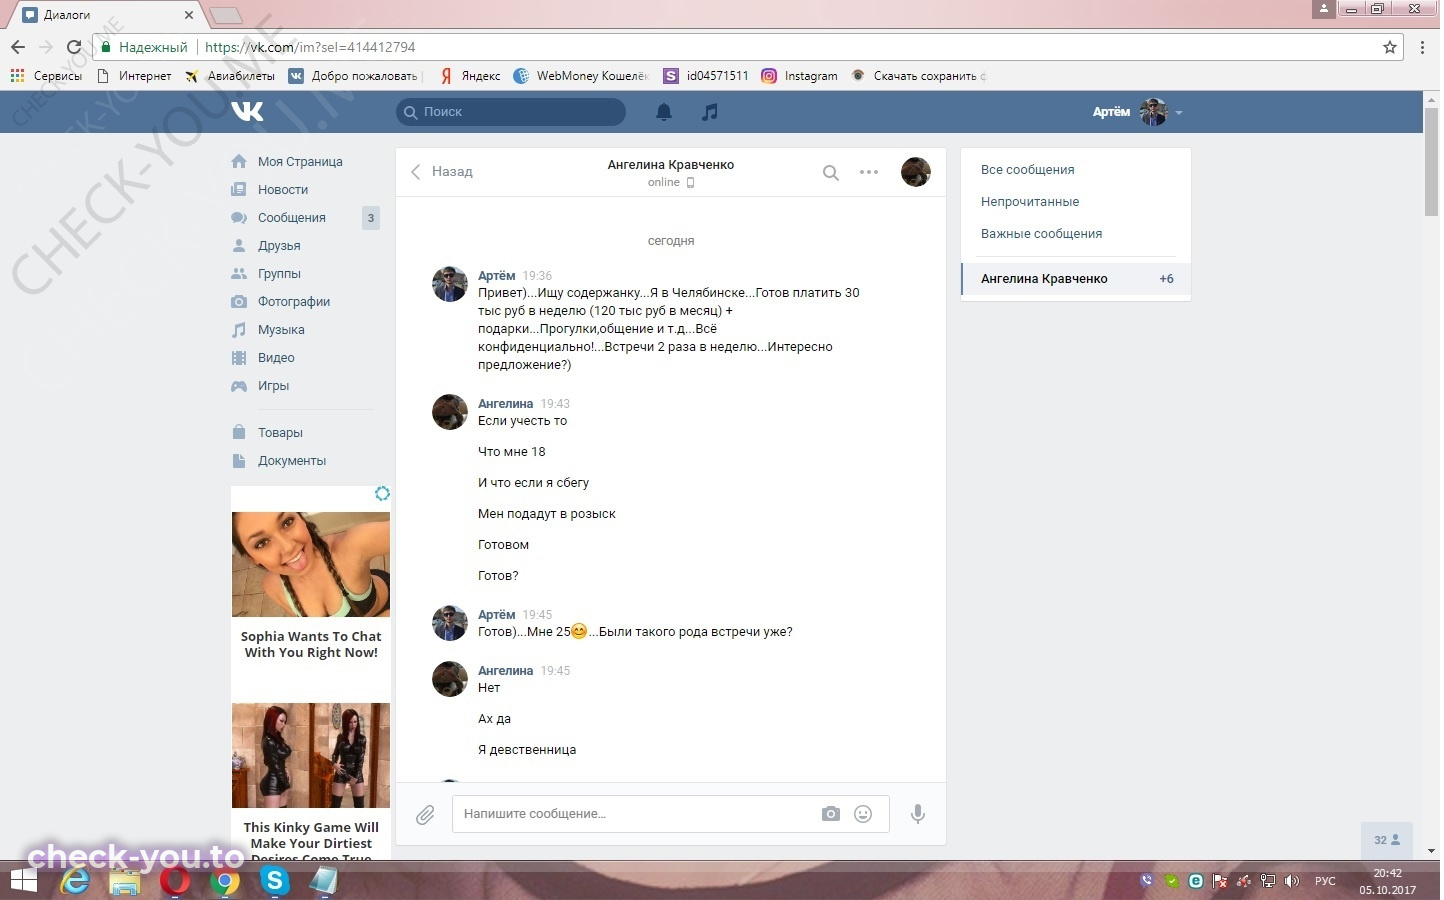Open Opera from the taskbar
Image resolution: width=1444 pixels, height=900 pixels.
pos(175,881)
